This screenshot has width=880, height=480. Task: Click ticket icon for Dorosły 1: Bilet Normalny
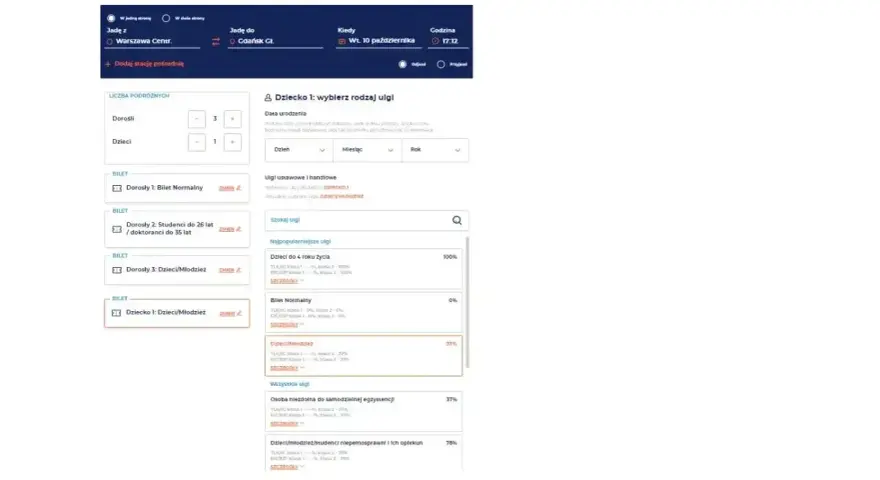[117, 189]
